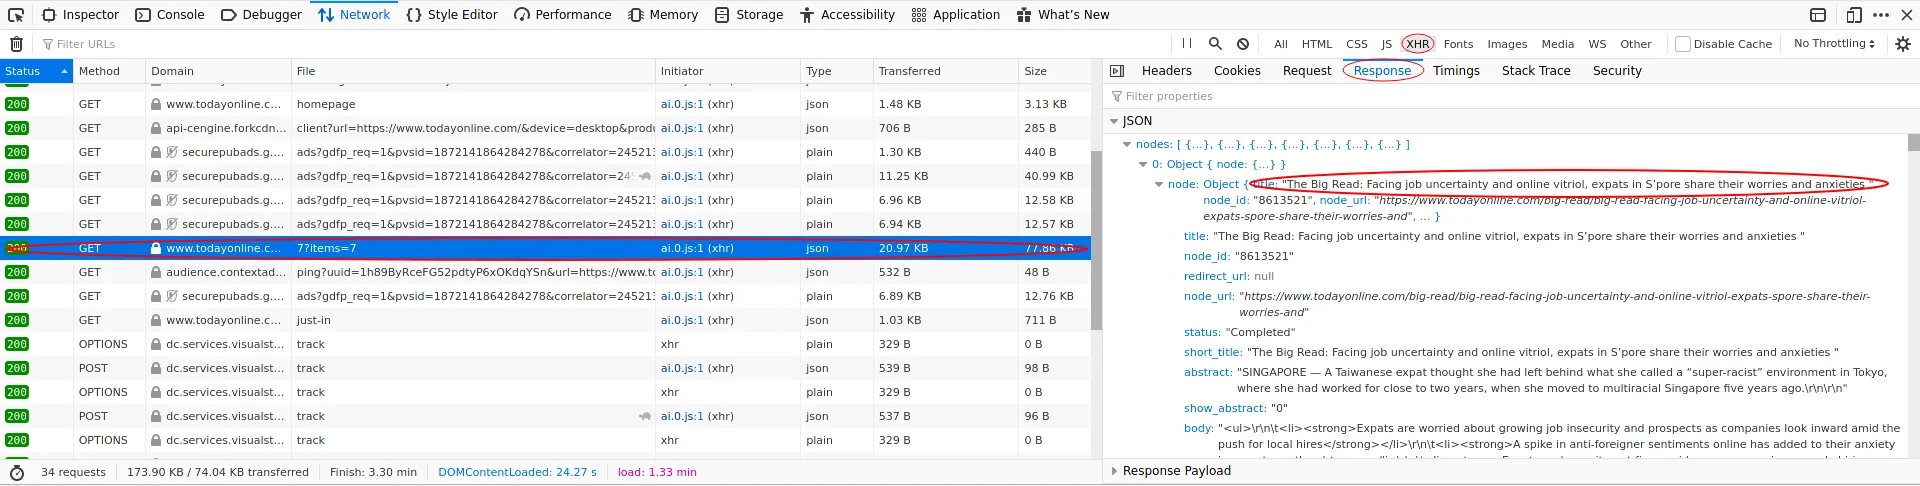Image resolution: width=1920 pixels, height=486 pixels.
Task: Click the request list vertical scrollbar
Action: (x=1096, y=240)
